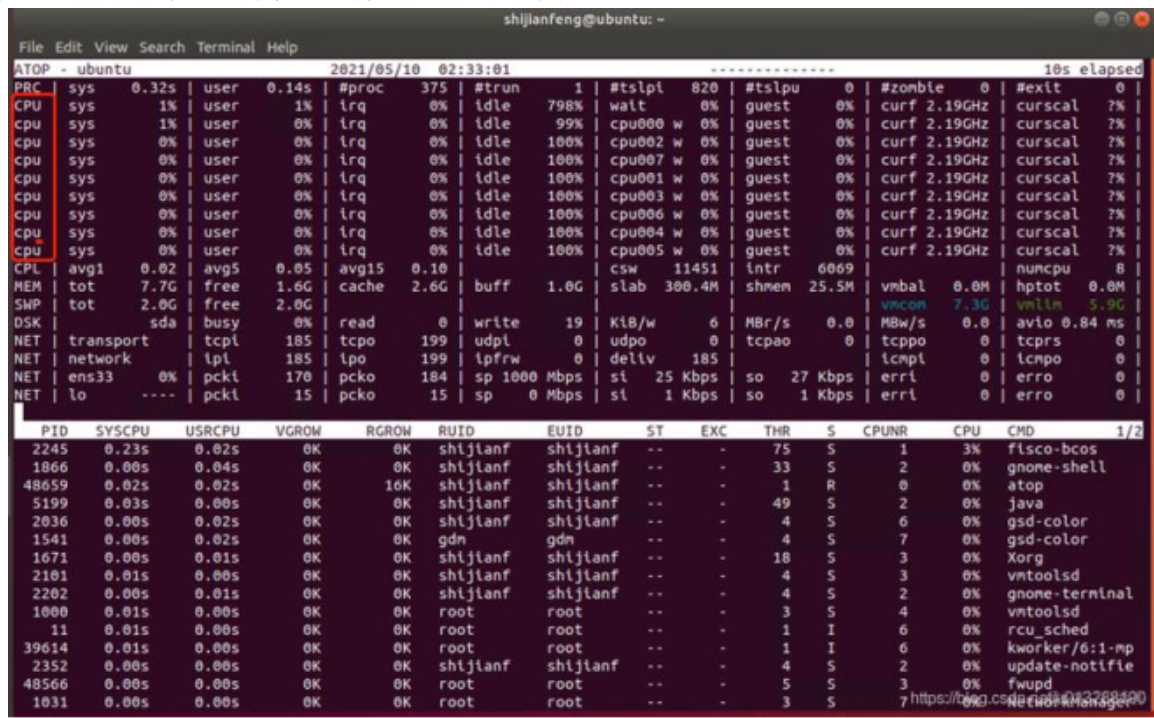Open the Help menu
1154x718 pixels.
(282, 47)
